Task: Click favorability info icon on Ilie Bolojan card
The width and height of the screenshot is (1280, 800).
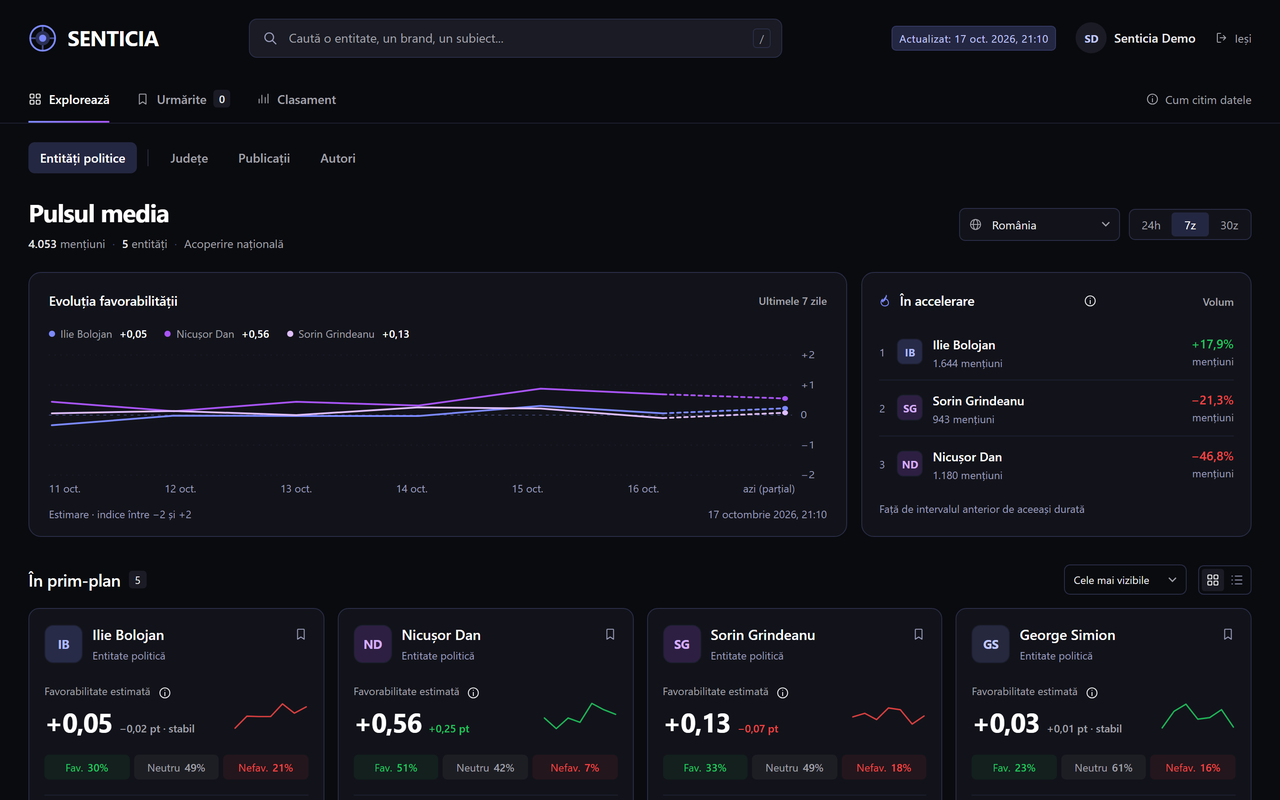Action: [x=165, y=693]
